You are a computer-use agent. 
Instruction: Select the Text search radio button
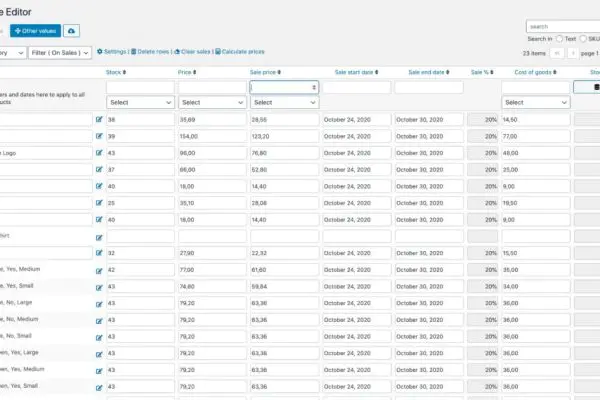click(559, 39)
